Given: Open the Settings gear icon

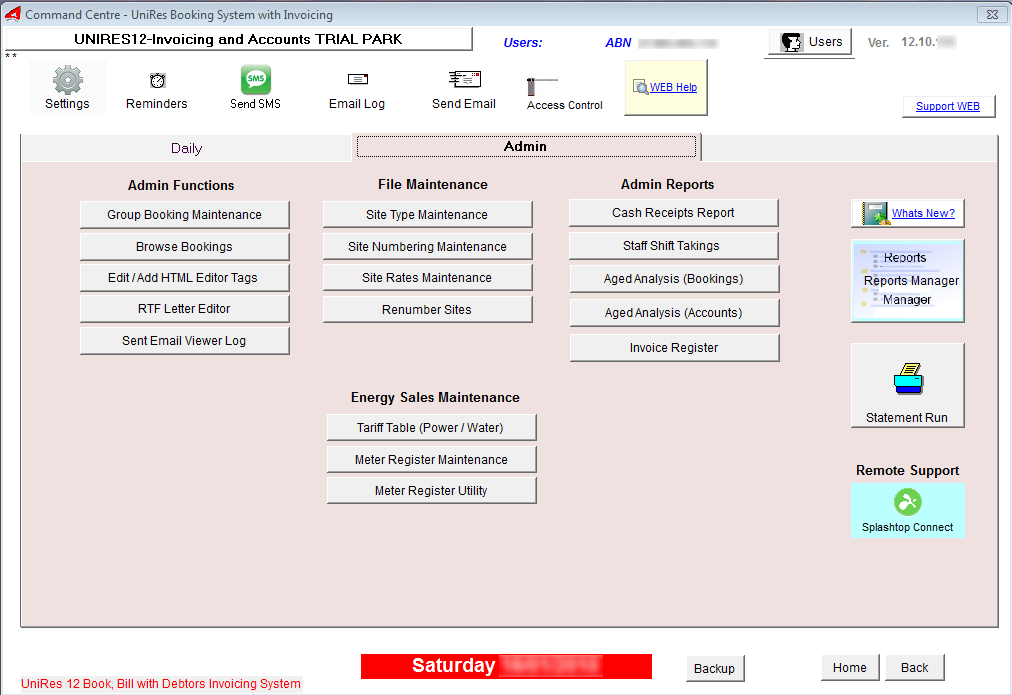Looking at the screenshot, I should 67,80.
